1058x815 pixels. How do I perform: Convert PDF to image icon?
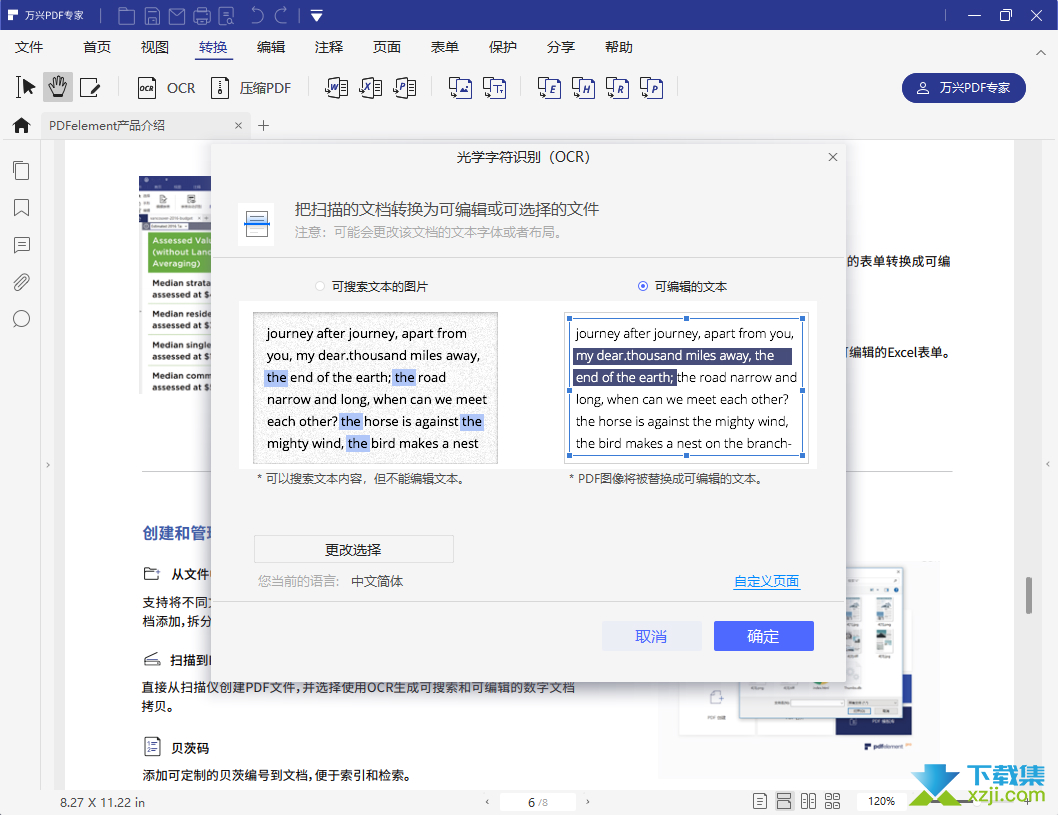[461, 88]
